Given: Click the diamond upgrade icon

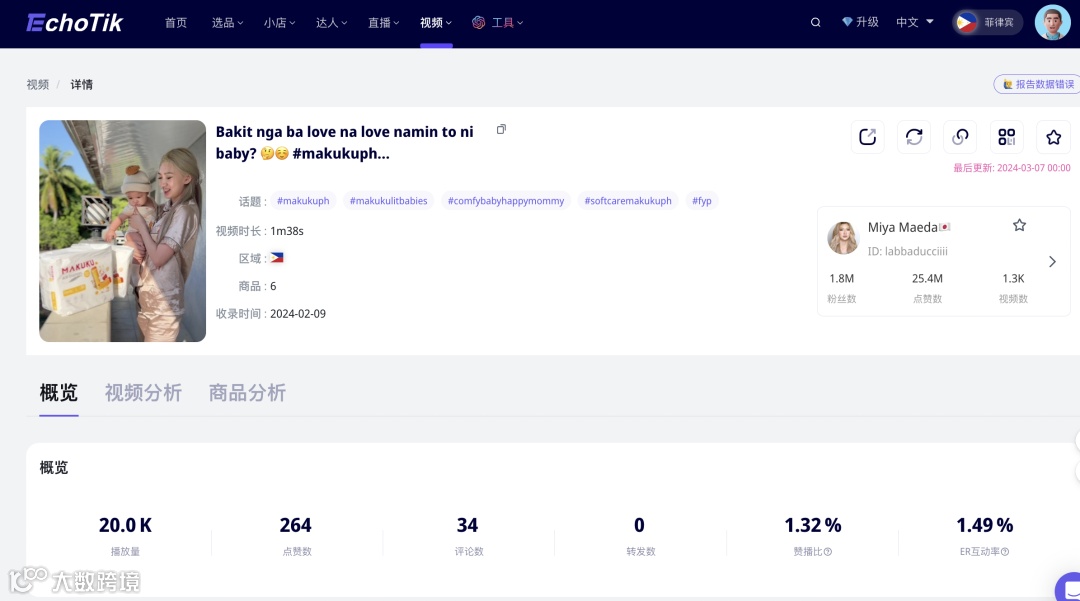Looking at the screenshot, I should (x=847, y=22).
